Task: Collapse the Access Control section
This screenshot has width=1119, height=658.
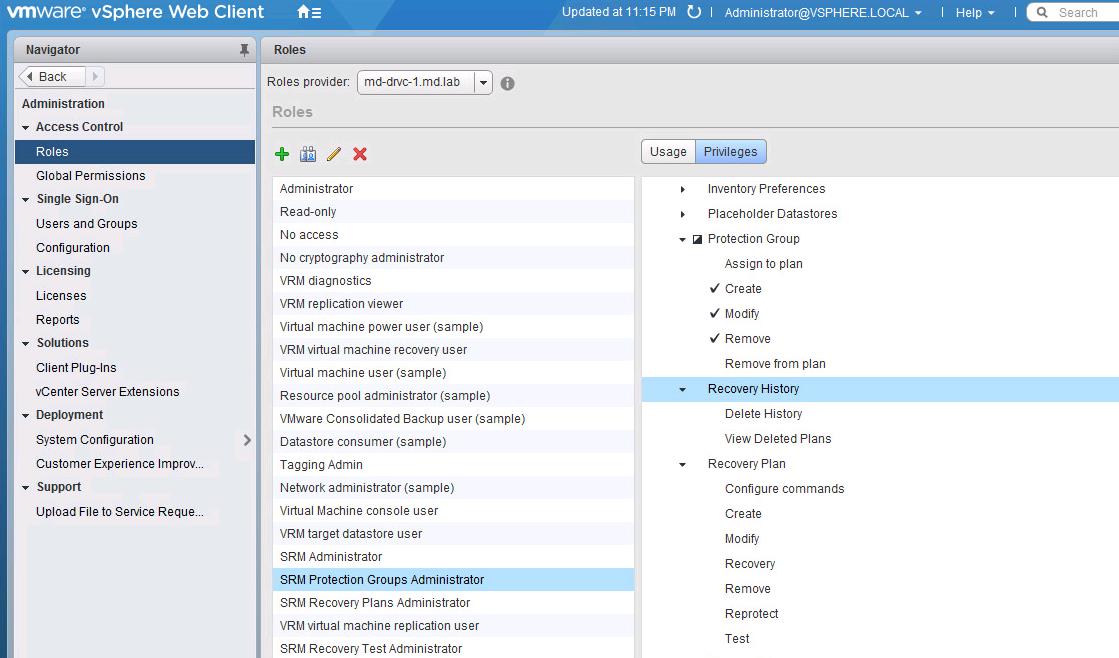Action: pyautogui.click(x=26, y=128)
